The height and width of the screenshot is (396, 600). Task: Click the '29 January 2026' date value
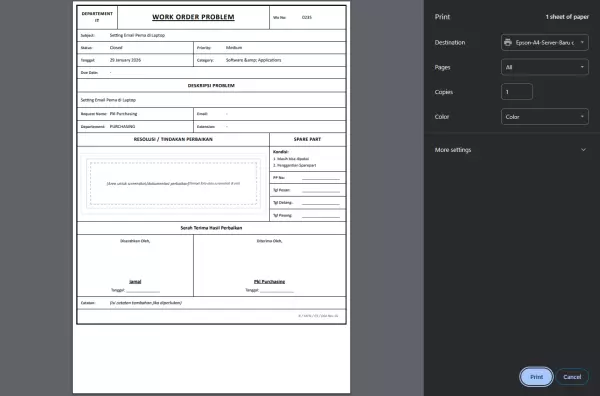(125, 60)
